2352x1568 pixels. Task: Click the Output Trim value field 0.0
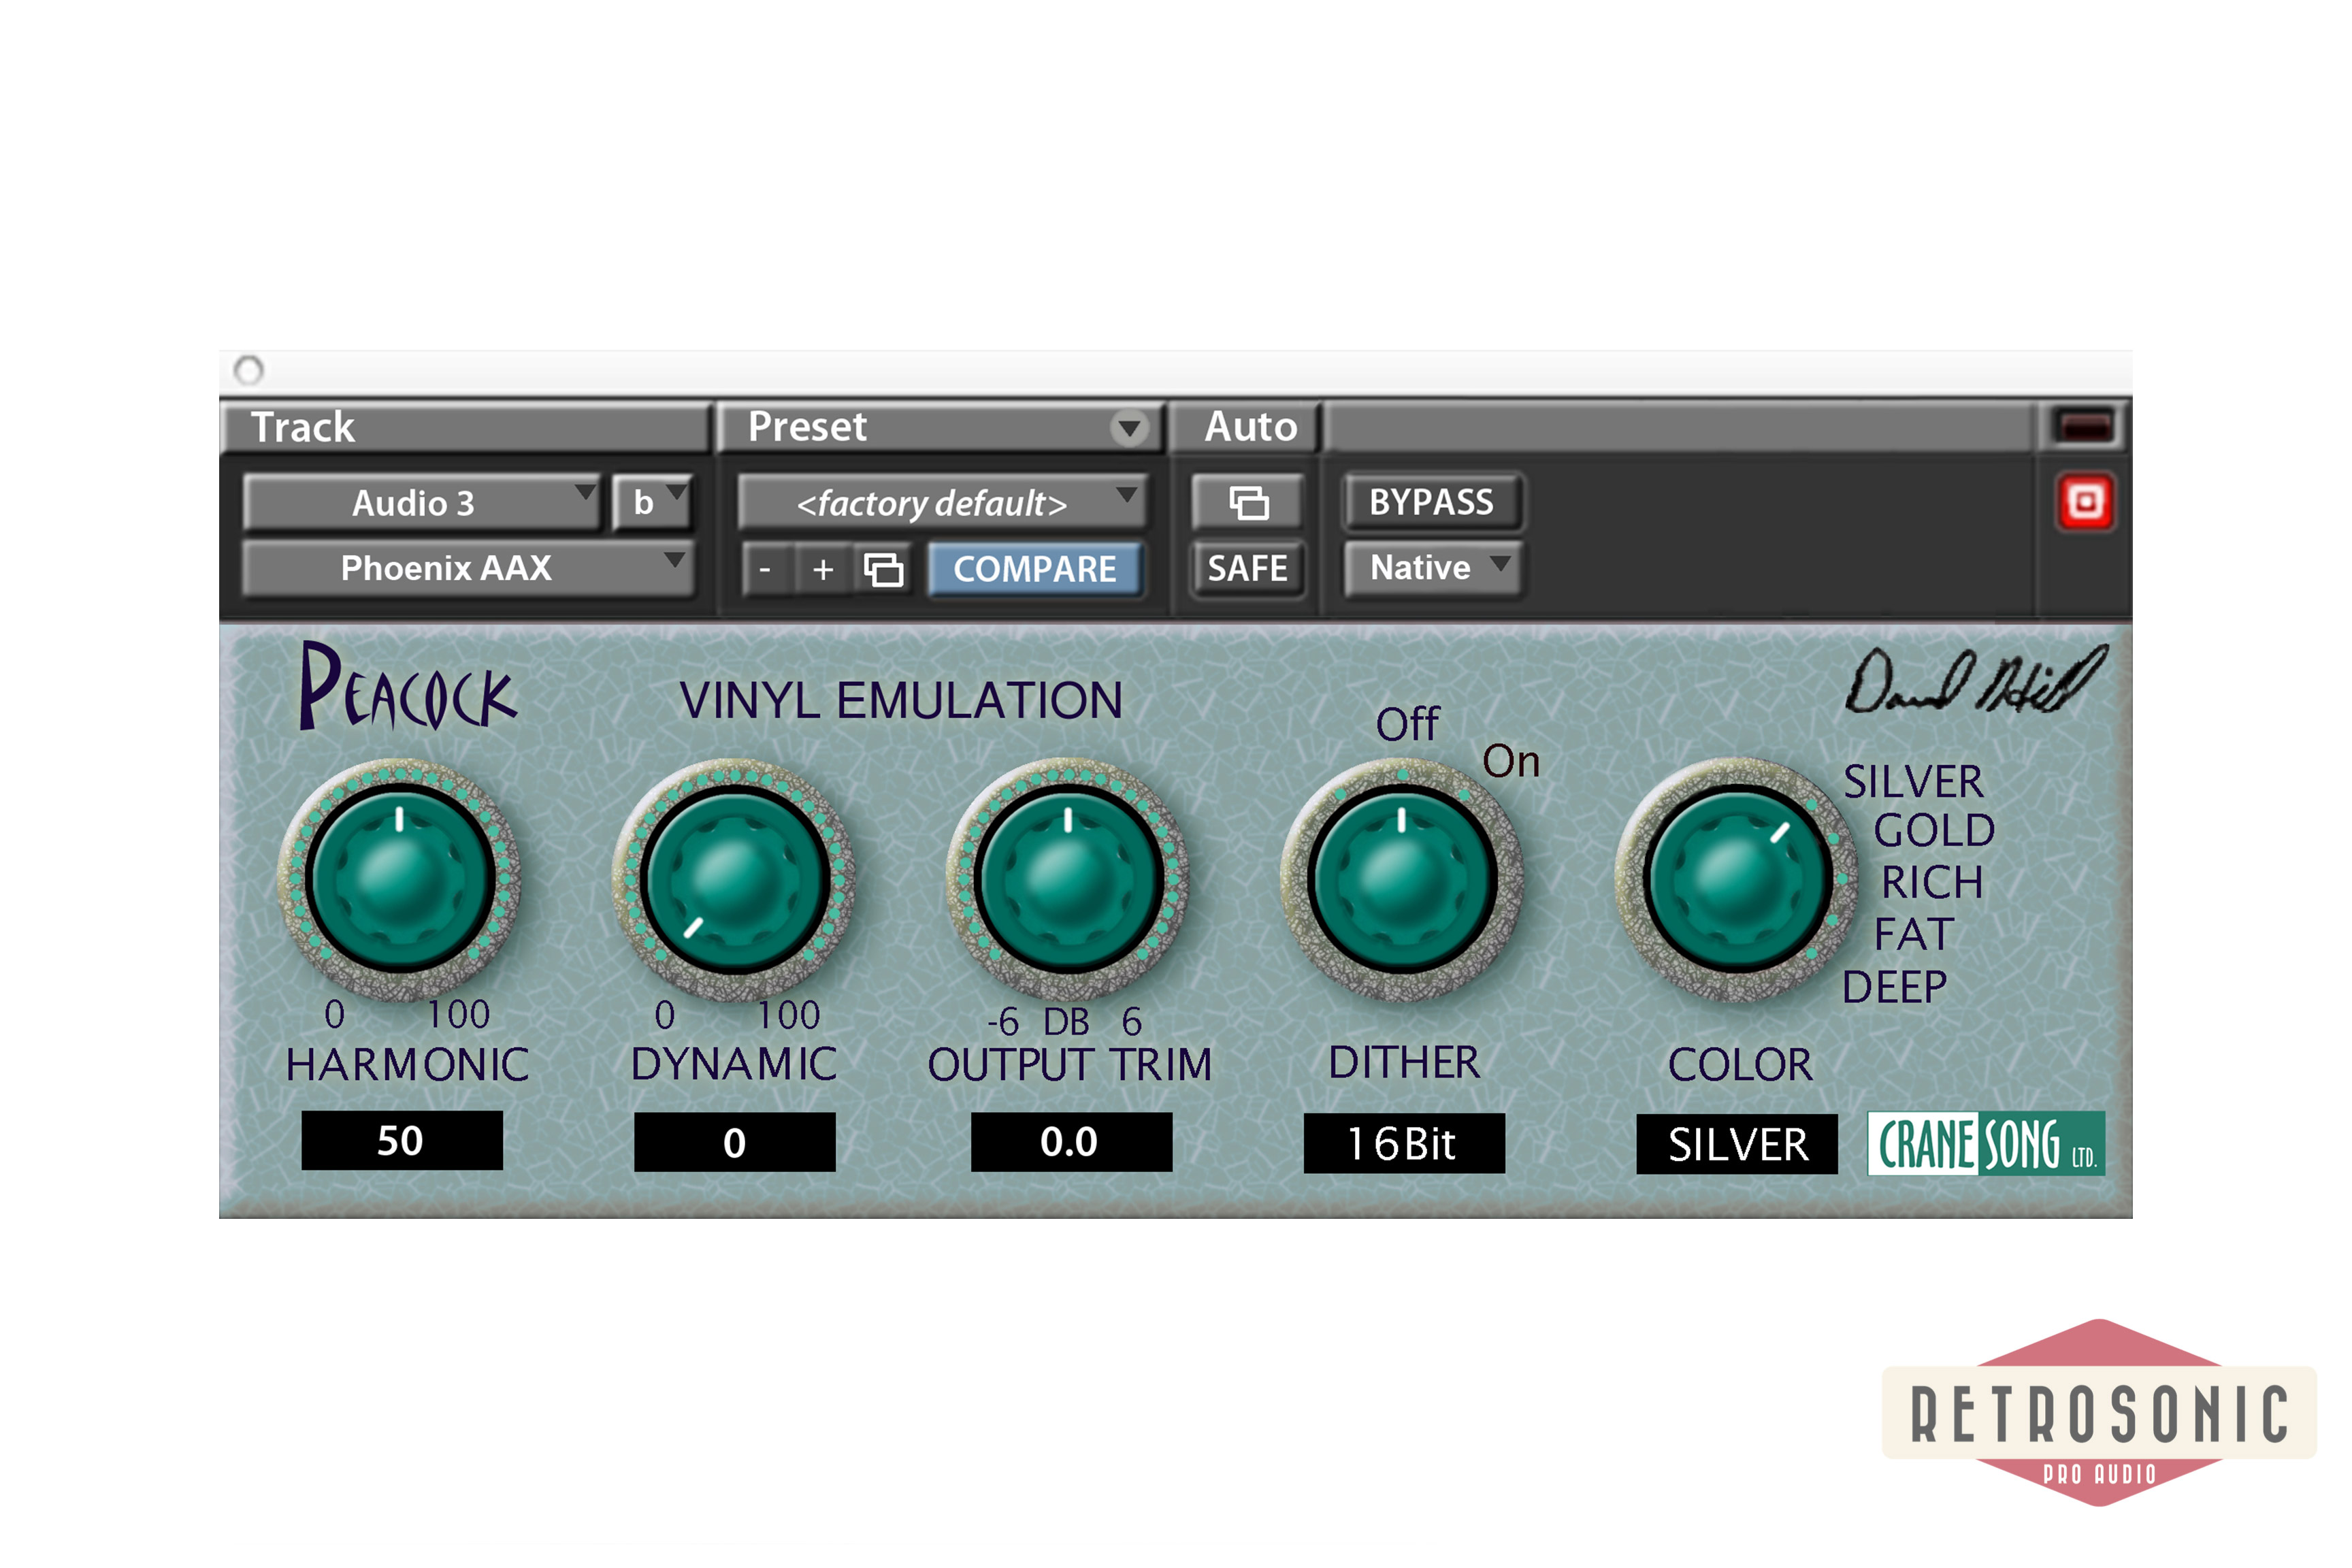tap(1071, 1142)
